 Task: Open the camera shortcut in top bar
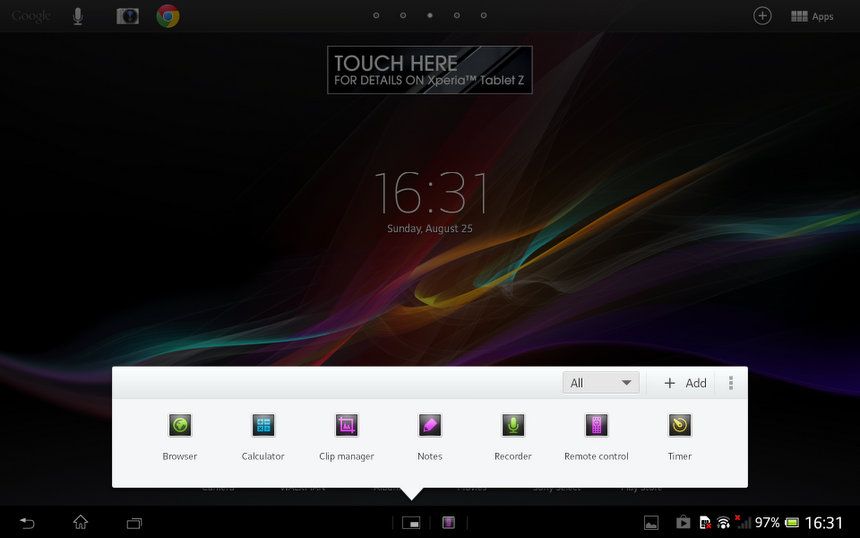point(127,16)
